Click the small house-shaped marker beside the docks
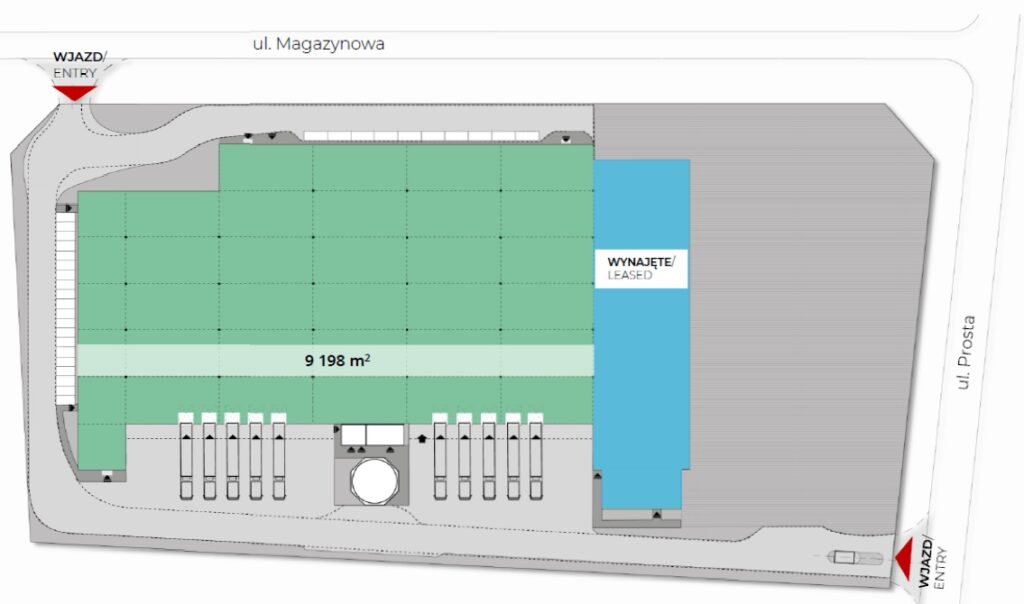This screenshot has height=604, width=1024. click(422, 439)
